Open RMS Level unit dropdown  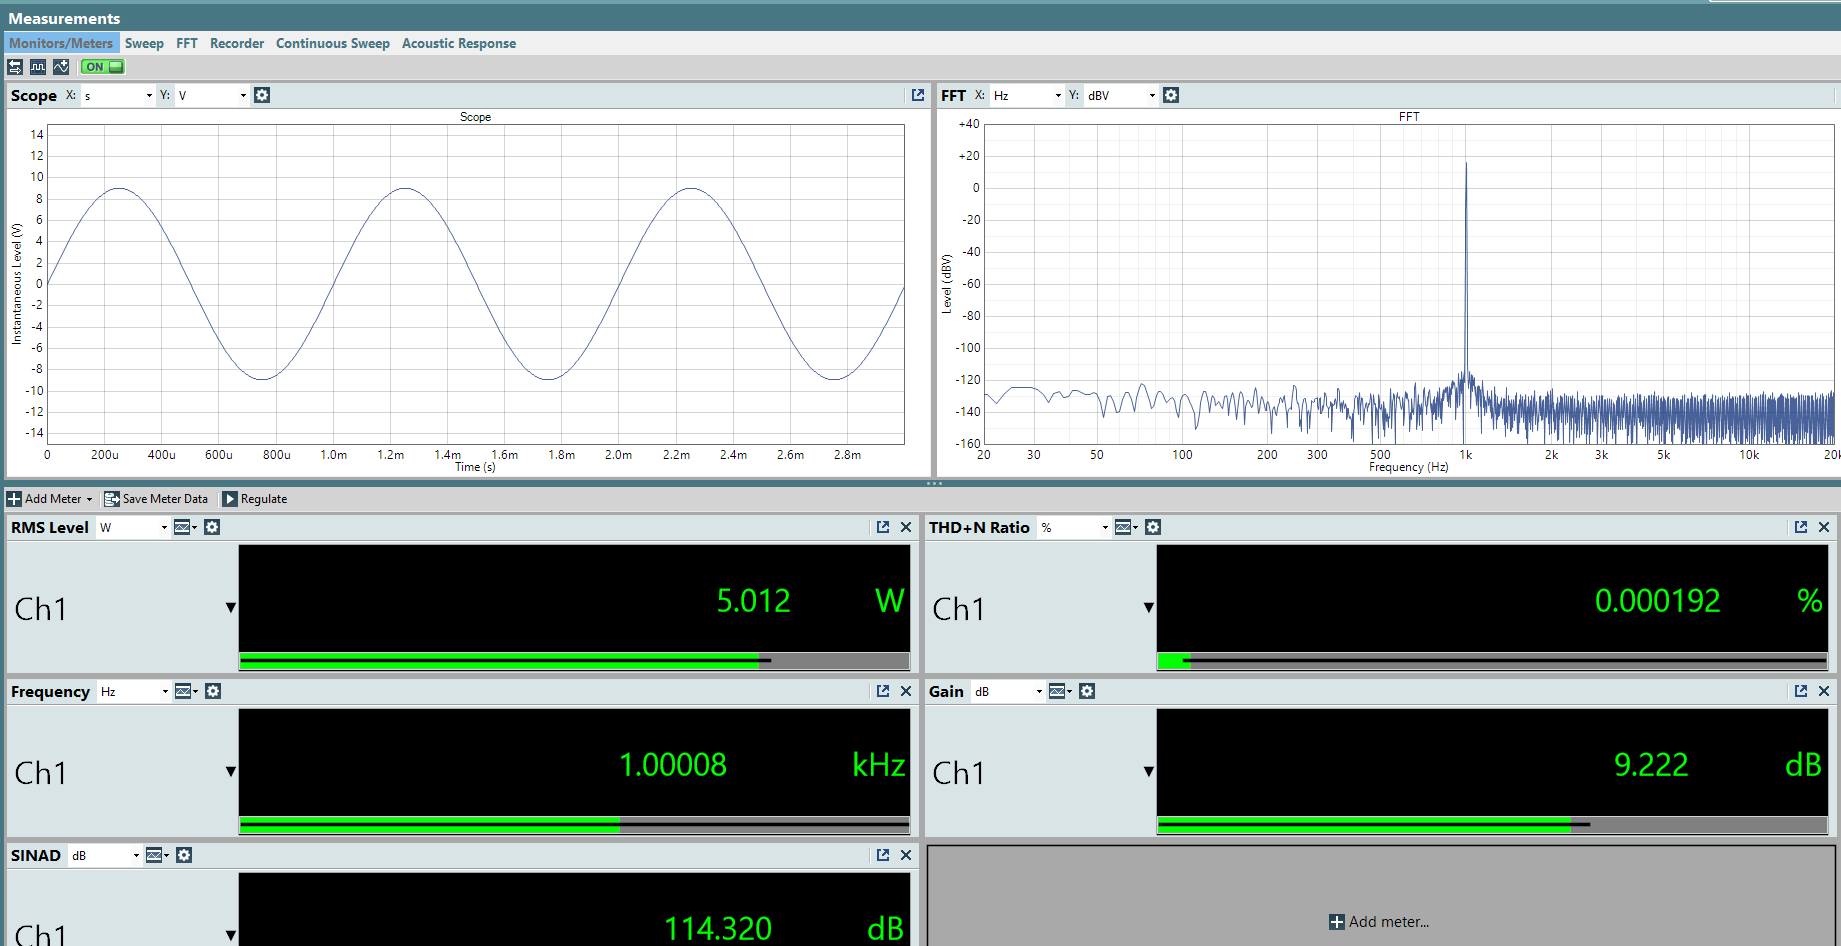[133, 527]
